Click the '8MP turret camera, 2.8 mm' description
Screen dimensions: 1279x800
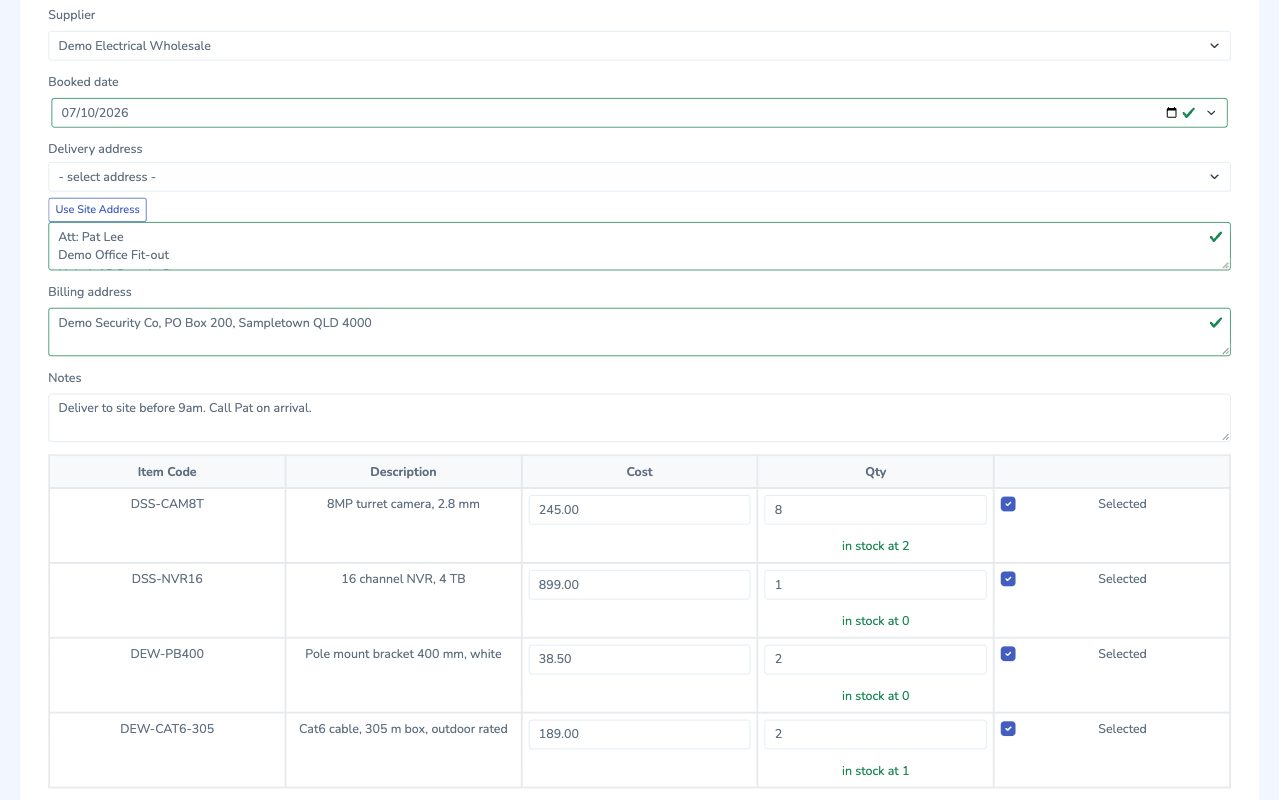pos(403,504)
